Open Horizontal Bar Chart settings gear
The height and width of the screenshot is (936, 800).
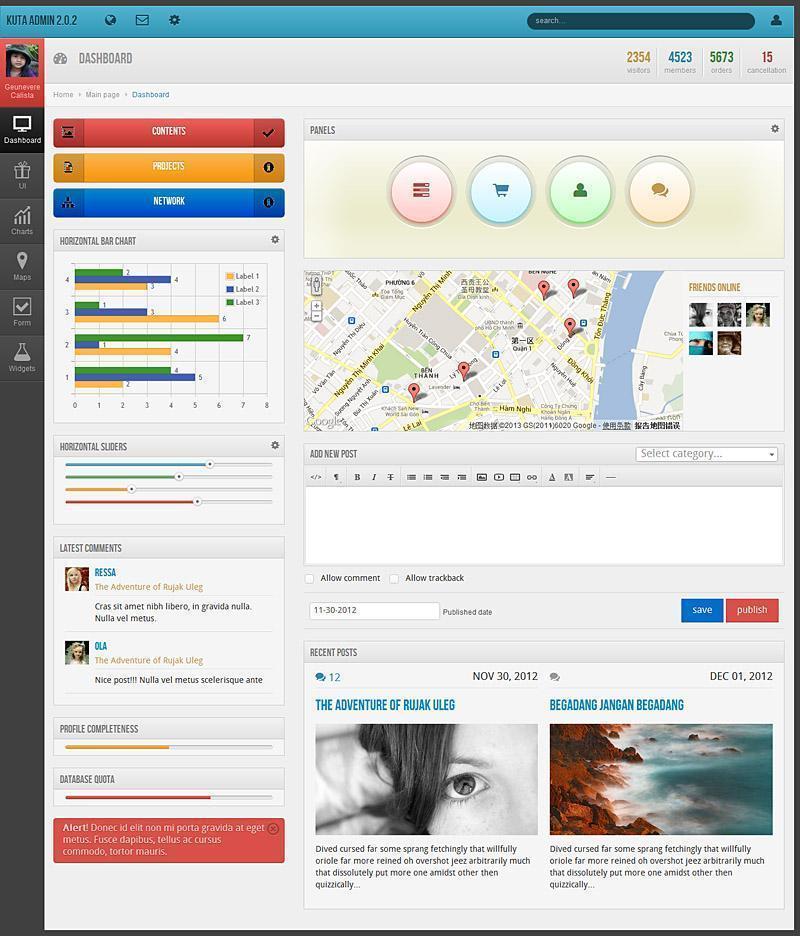[x=275, y=240]
